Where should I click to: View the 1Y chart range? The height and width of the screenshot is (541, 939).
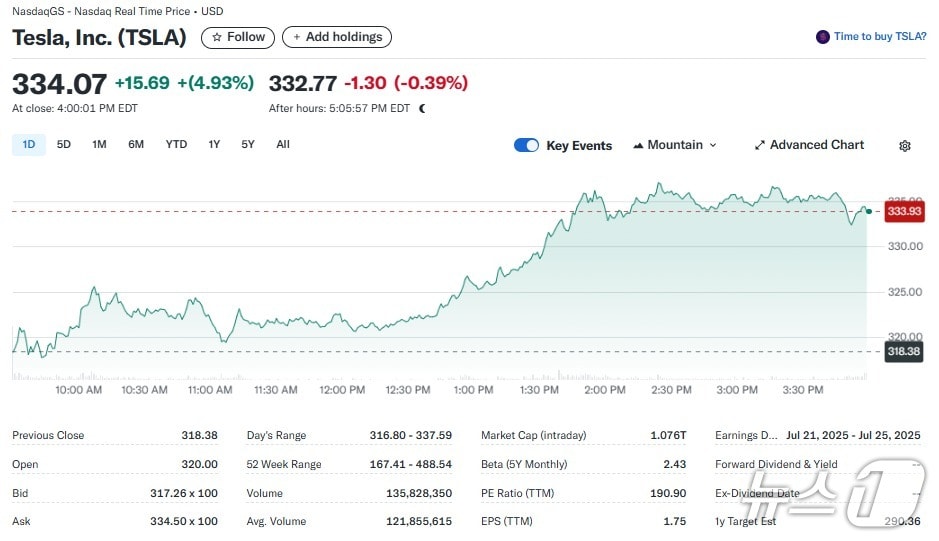(x=214, y=145)
